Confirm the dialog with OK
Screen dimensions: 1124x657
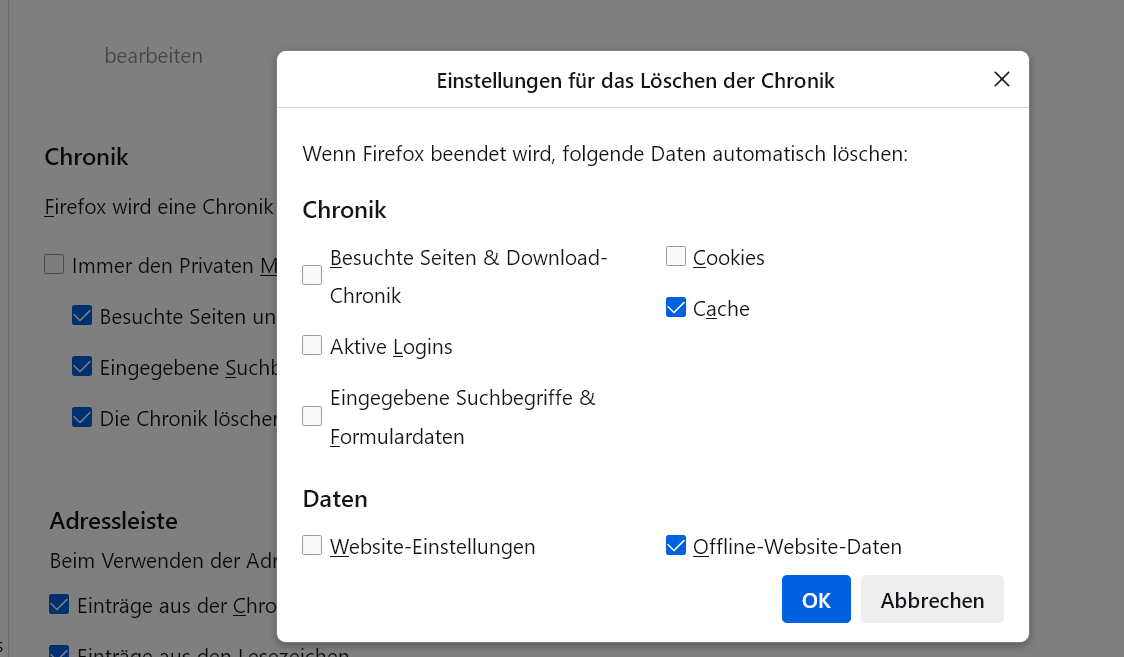point(816,599)
